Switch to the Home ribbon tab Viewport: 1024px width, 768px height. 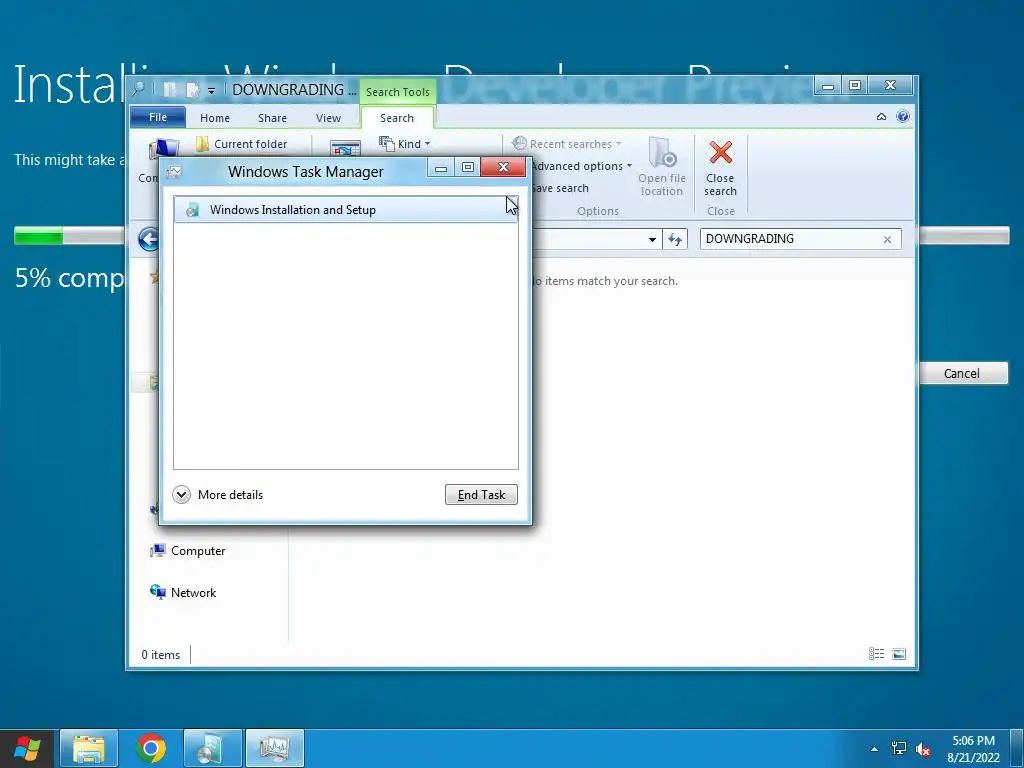(215, 118)
